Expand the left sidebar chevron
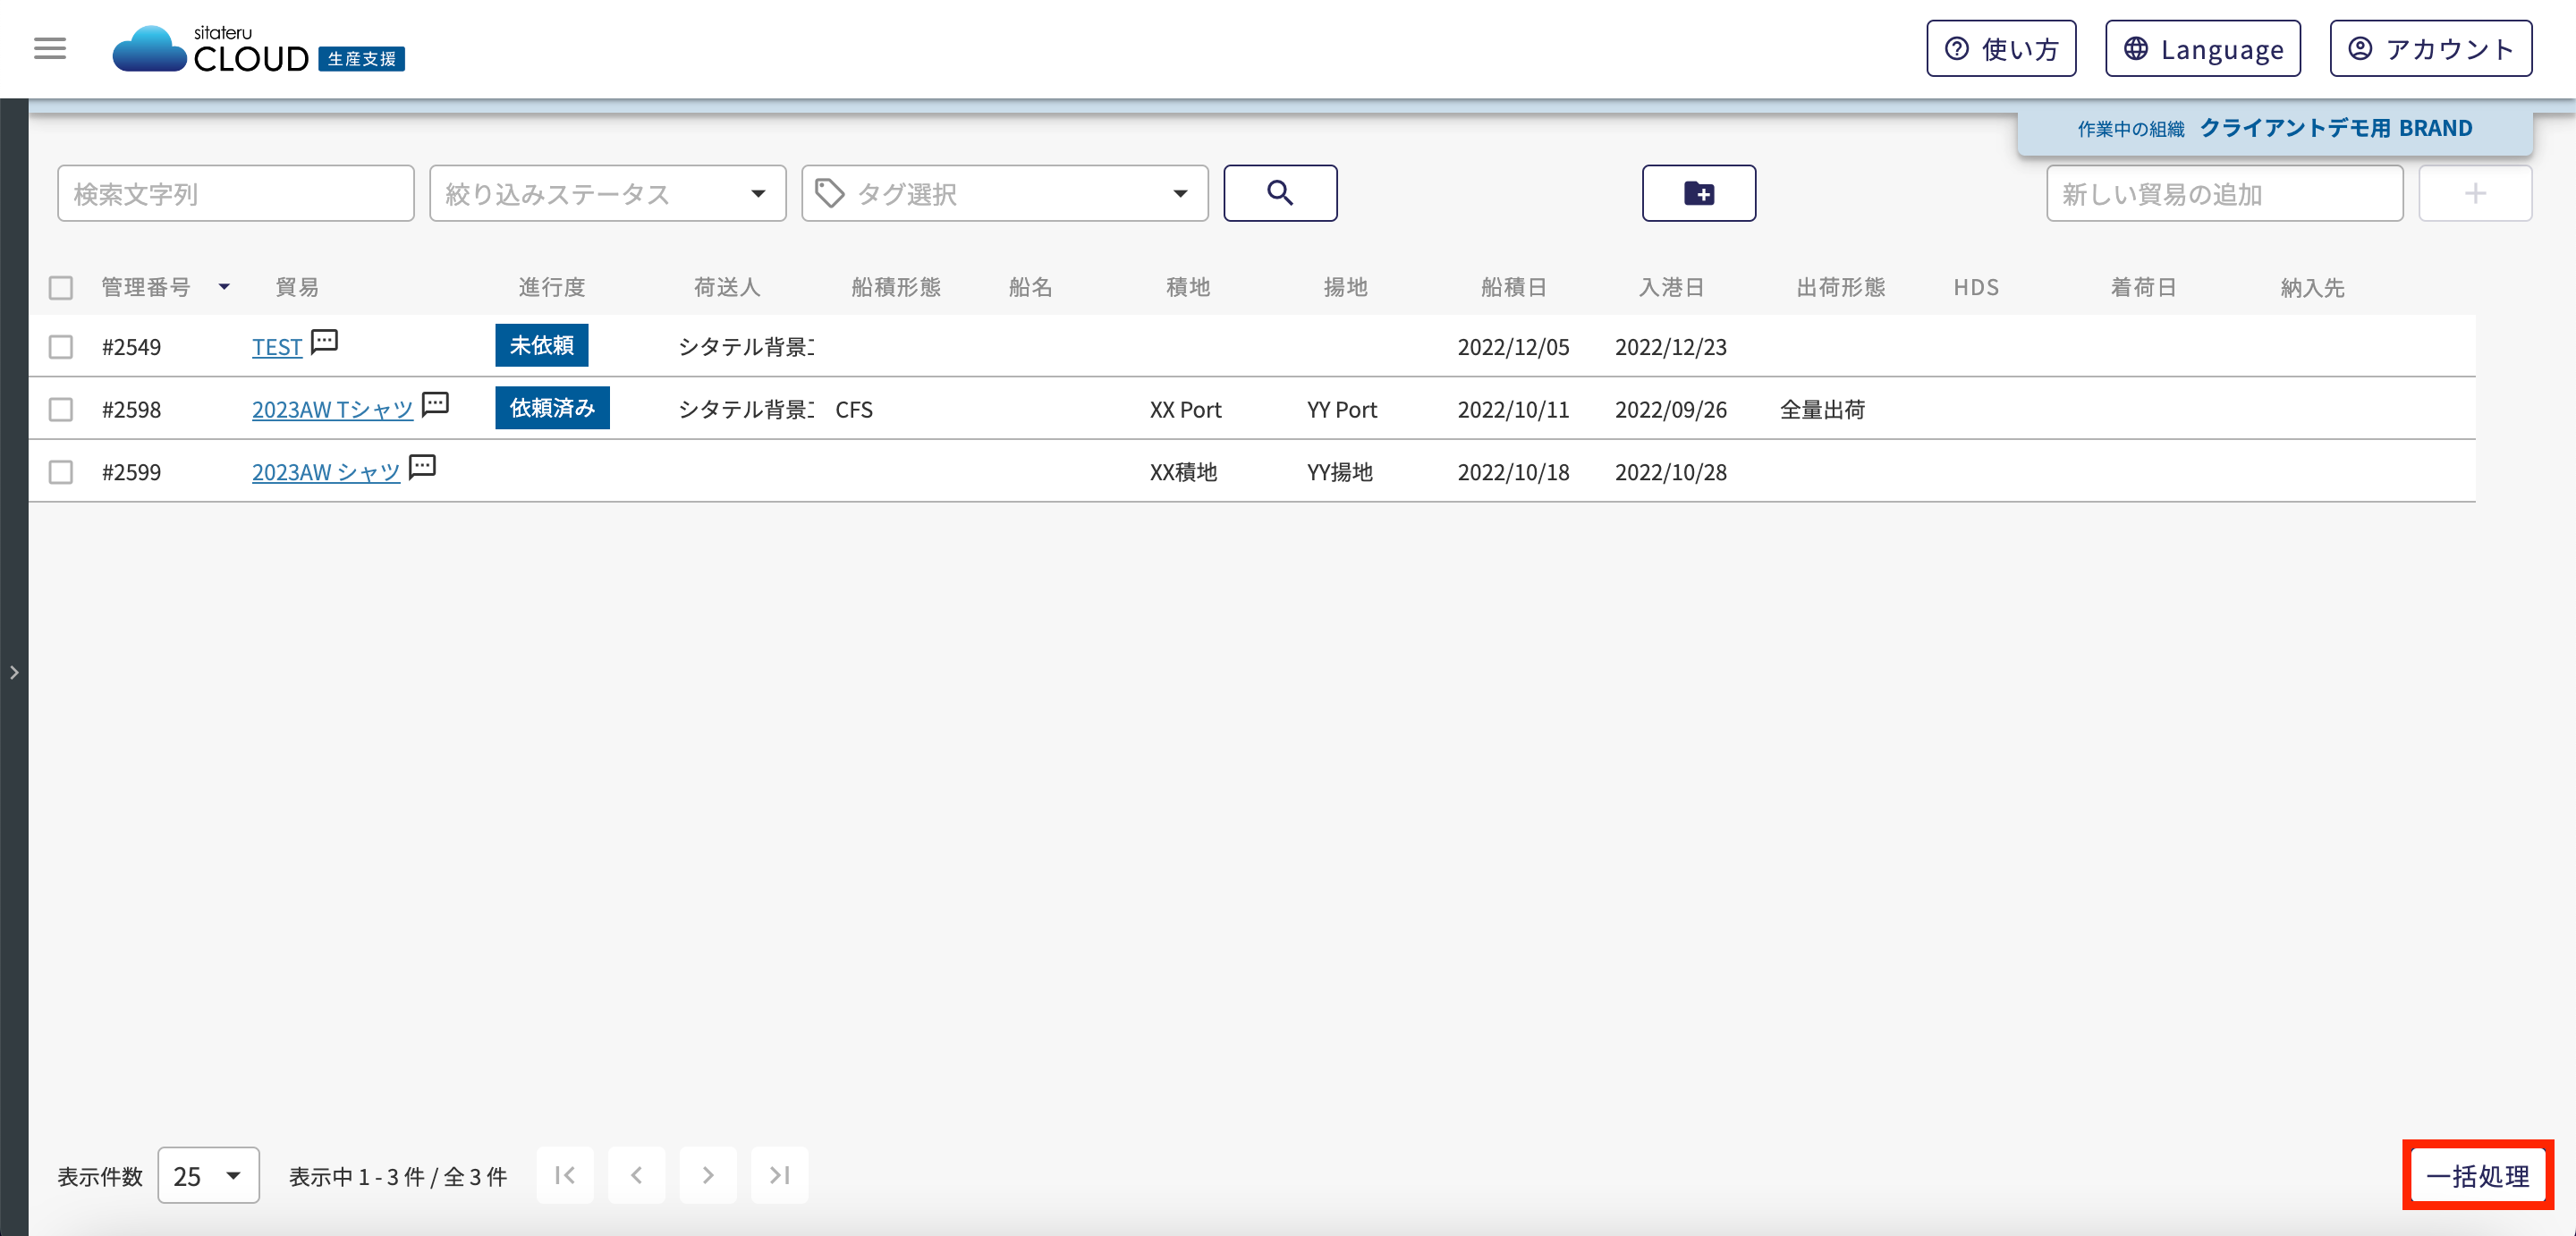The height and width of the screenshot is (1236, 2576). pyautogui.click(x=14, y=673)
